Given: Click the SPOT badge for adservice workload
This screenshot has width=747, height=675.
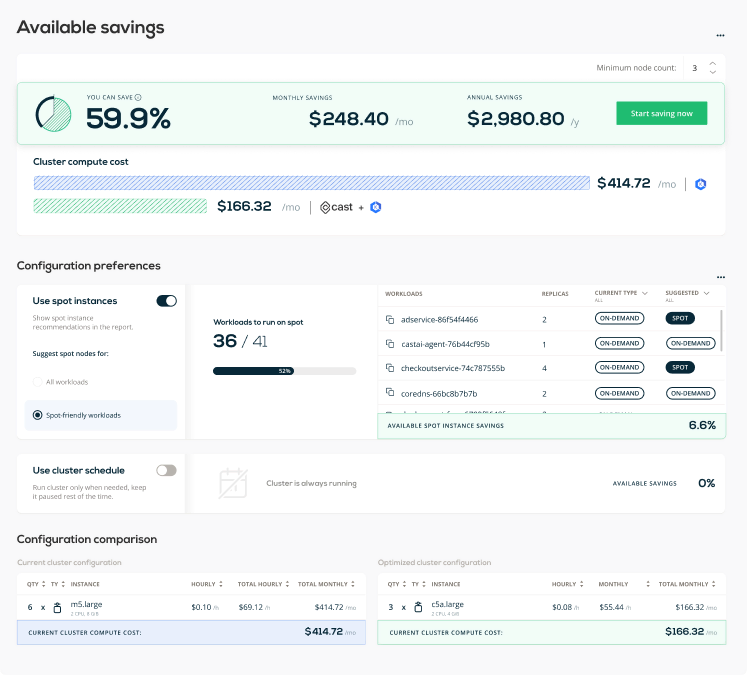Looking at the screenshot, I should click(x=680, y=319).
